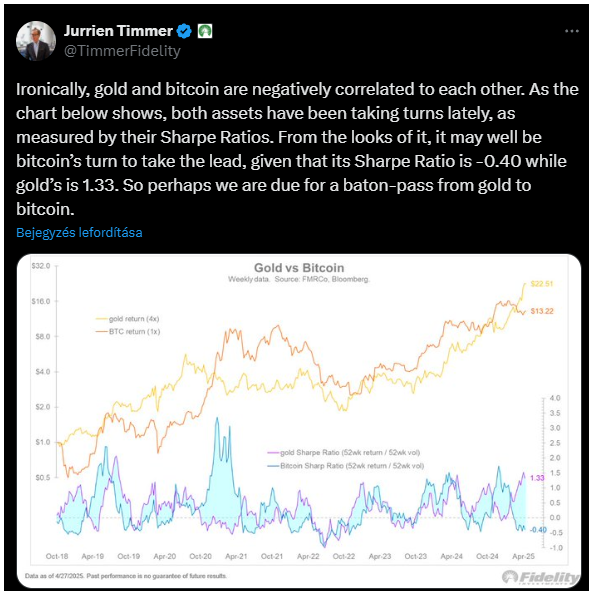Click the Bejegyzés lefordítása translate link
The width and height of the screenshot is (593, 595).
[79, 232]
